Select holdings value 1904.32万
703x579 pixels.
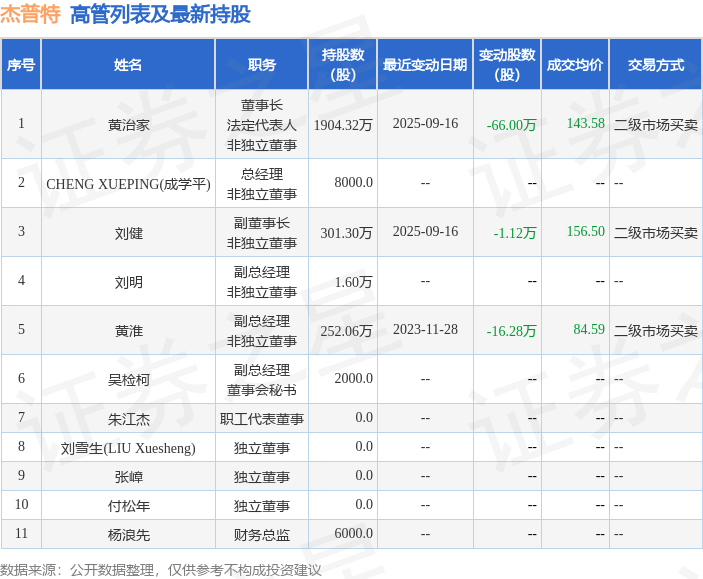point(343,125)
